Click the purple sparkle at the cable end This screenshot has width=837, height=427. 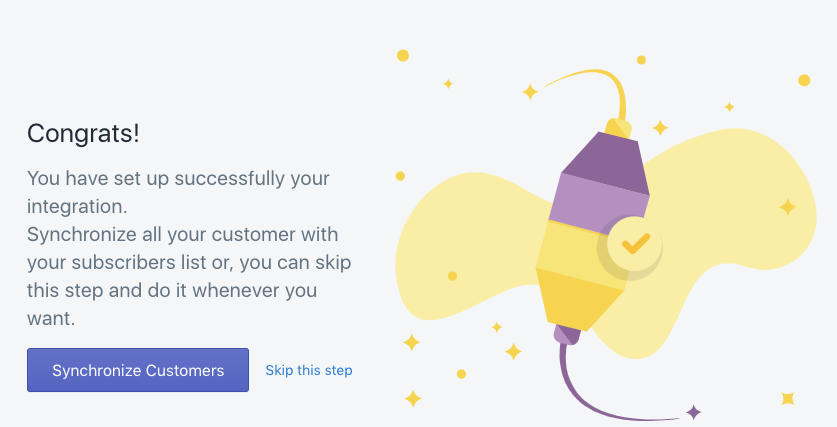[693, 412]
